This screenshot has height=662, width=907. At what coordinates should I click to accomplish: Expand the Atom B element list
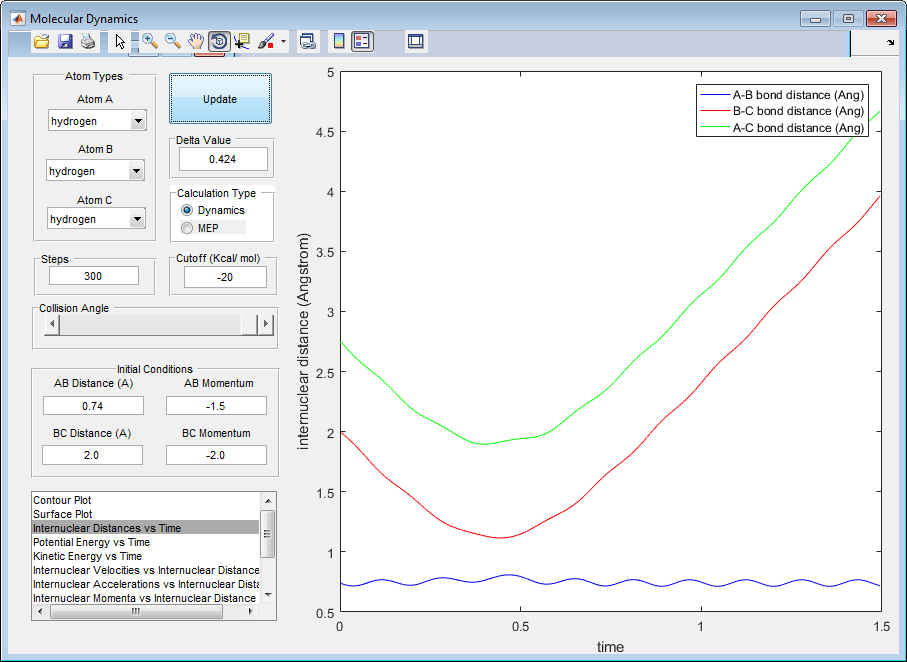pyautogui.click(x=137, y=171)
